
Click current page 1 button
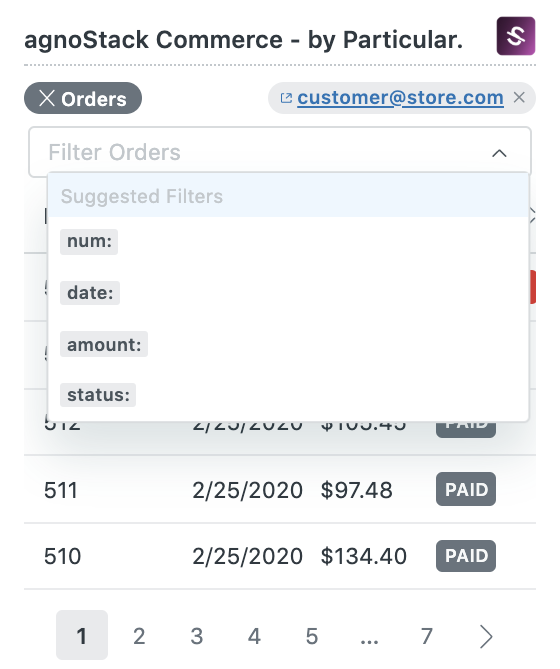point(82,635)
